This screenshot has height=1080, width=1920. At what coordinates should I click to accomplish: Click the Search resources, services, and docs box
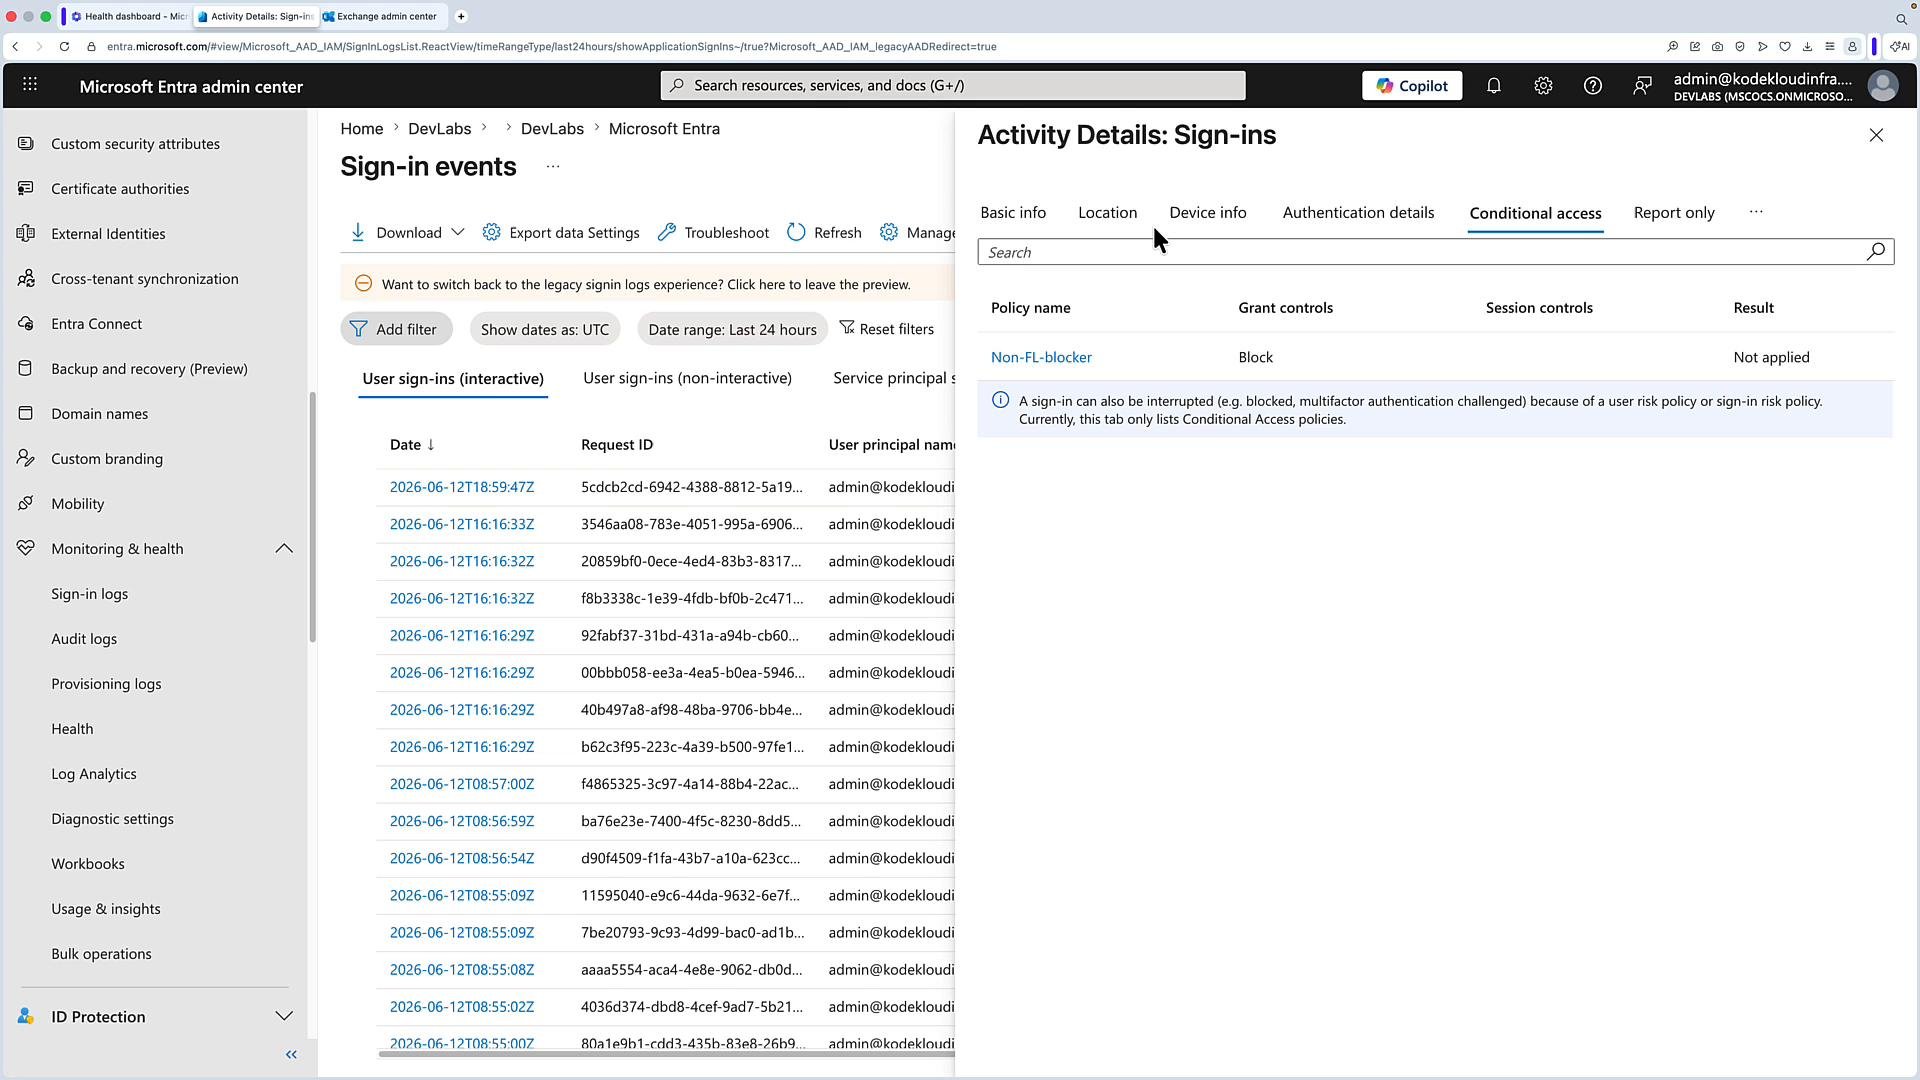tap(953, 85)
